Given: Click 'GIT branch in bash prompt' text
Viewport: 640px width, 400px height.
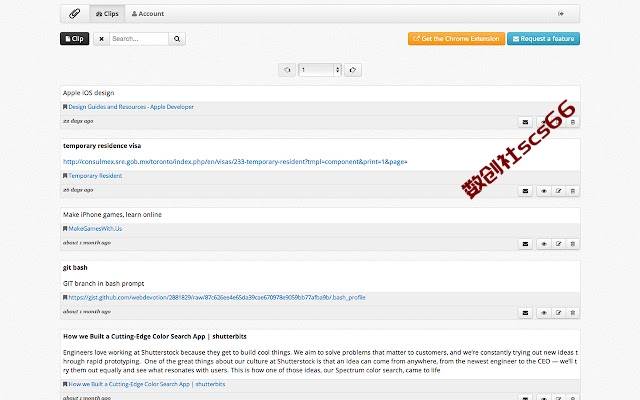Looking at the screenshot, I should tap(104, 284).
